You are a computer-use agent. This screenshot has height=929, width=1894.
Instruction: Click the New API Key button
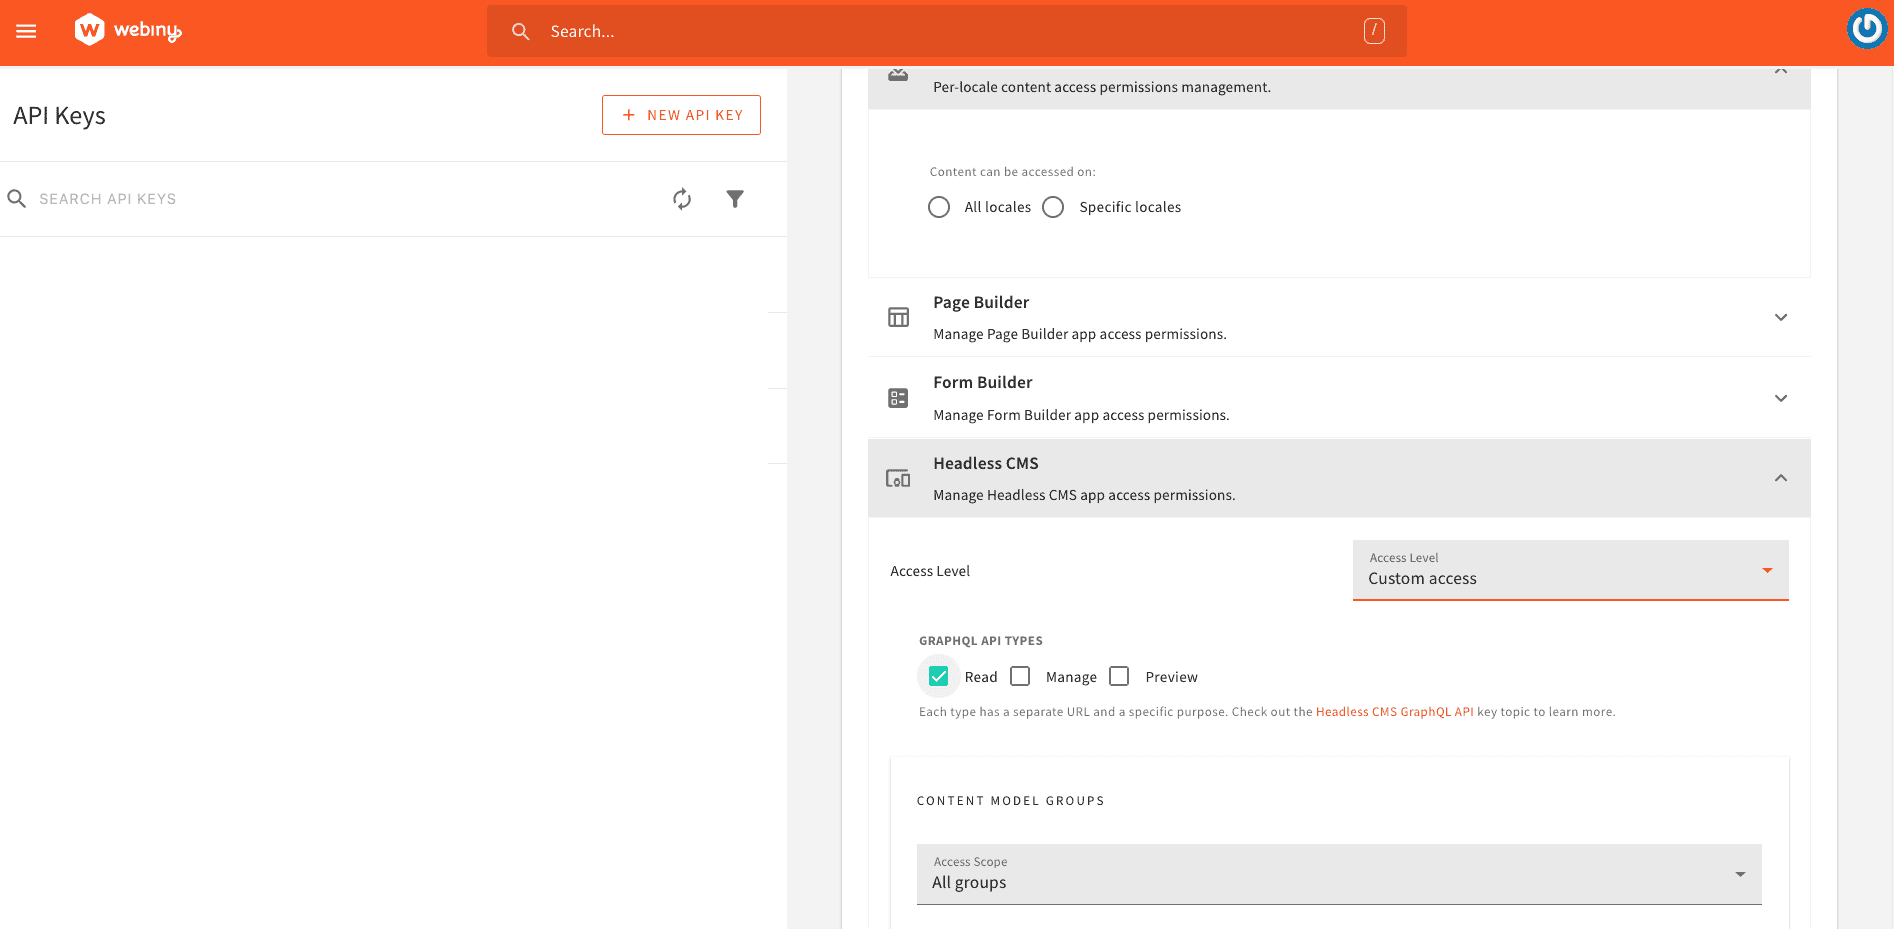point(681,115)
